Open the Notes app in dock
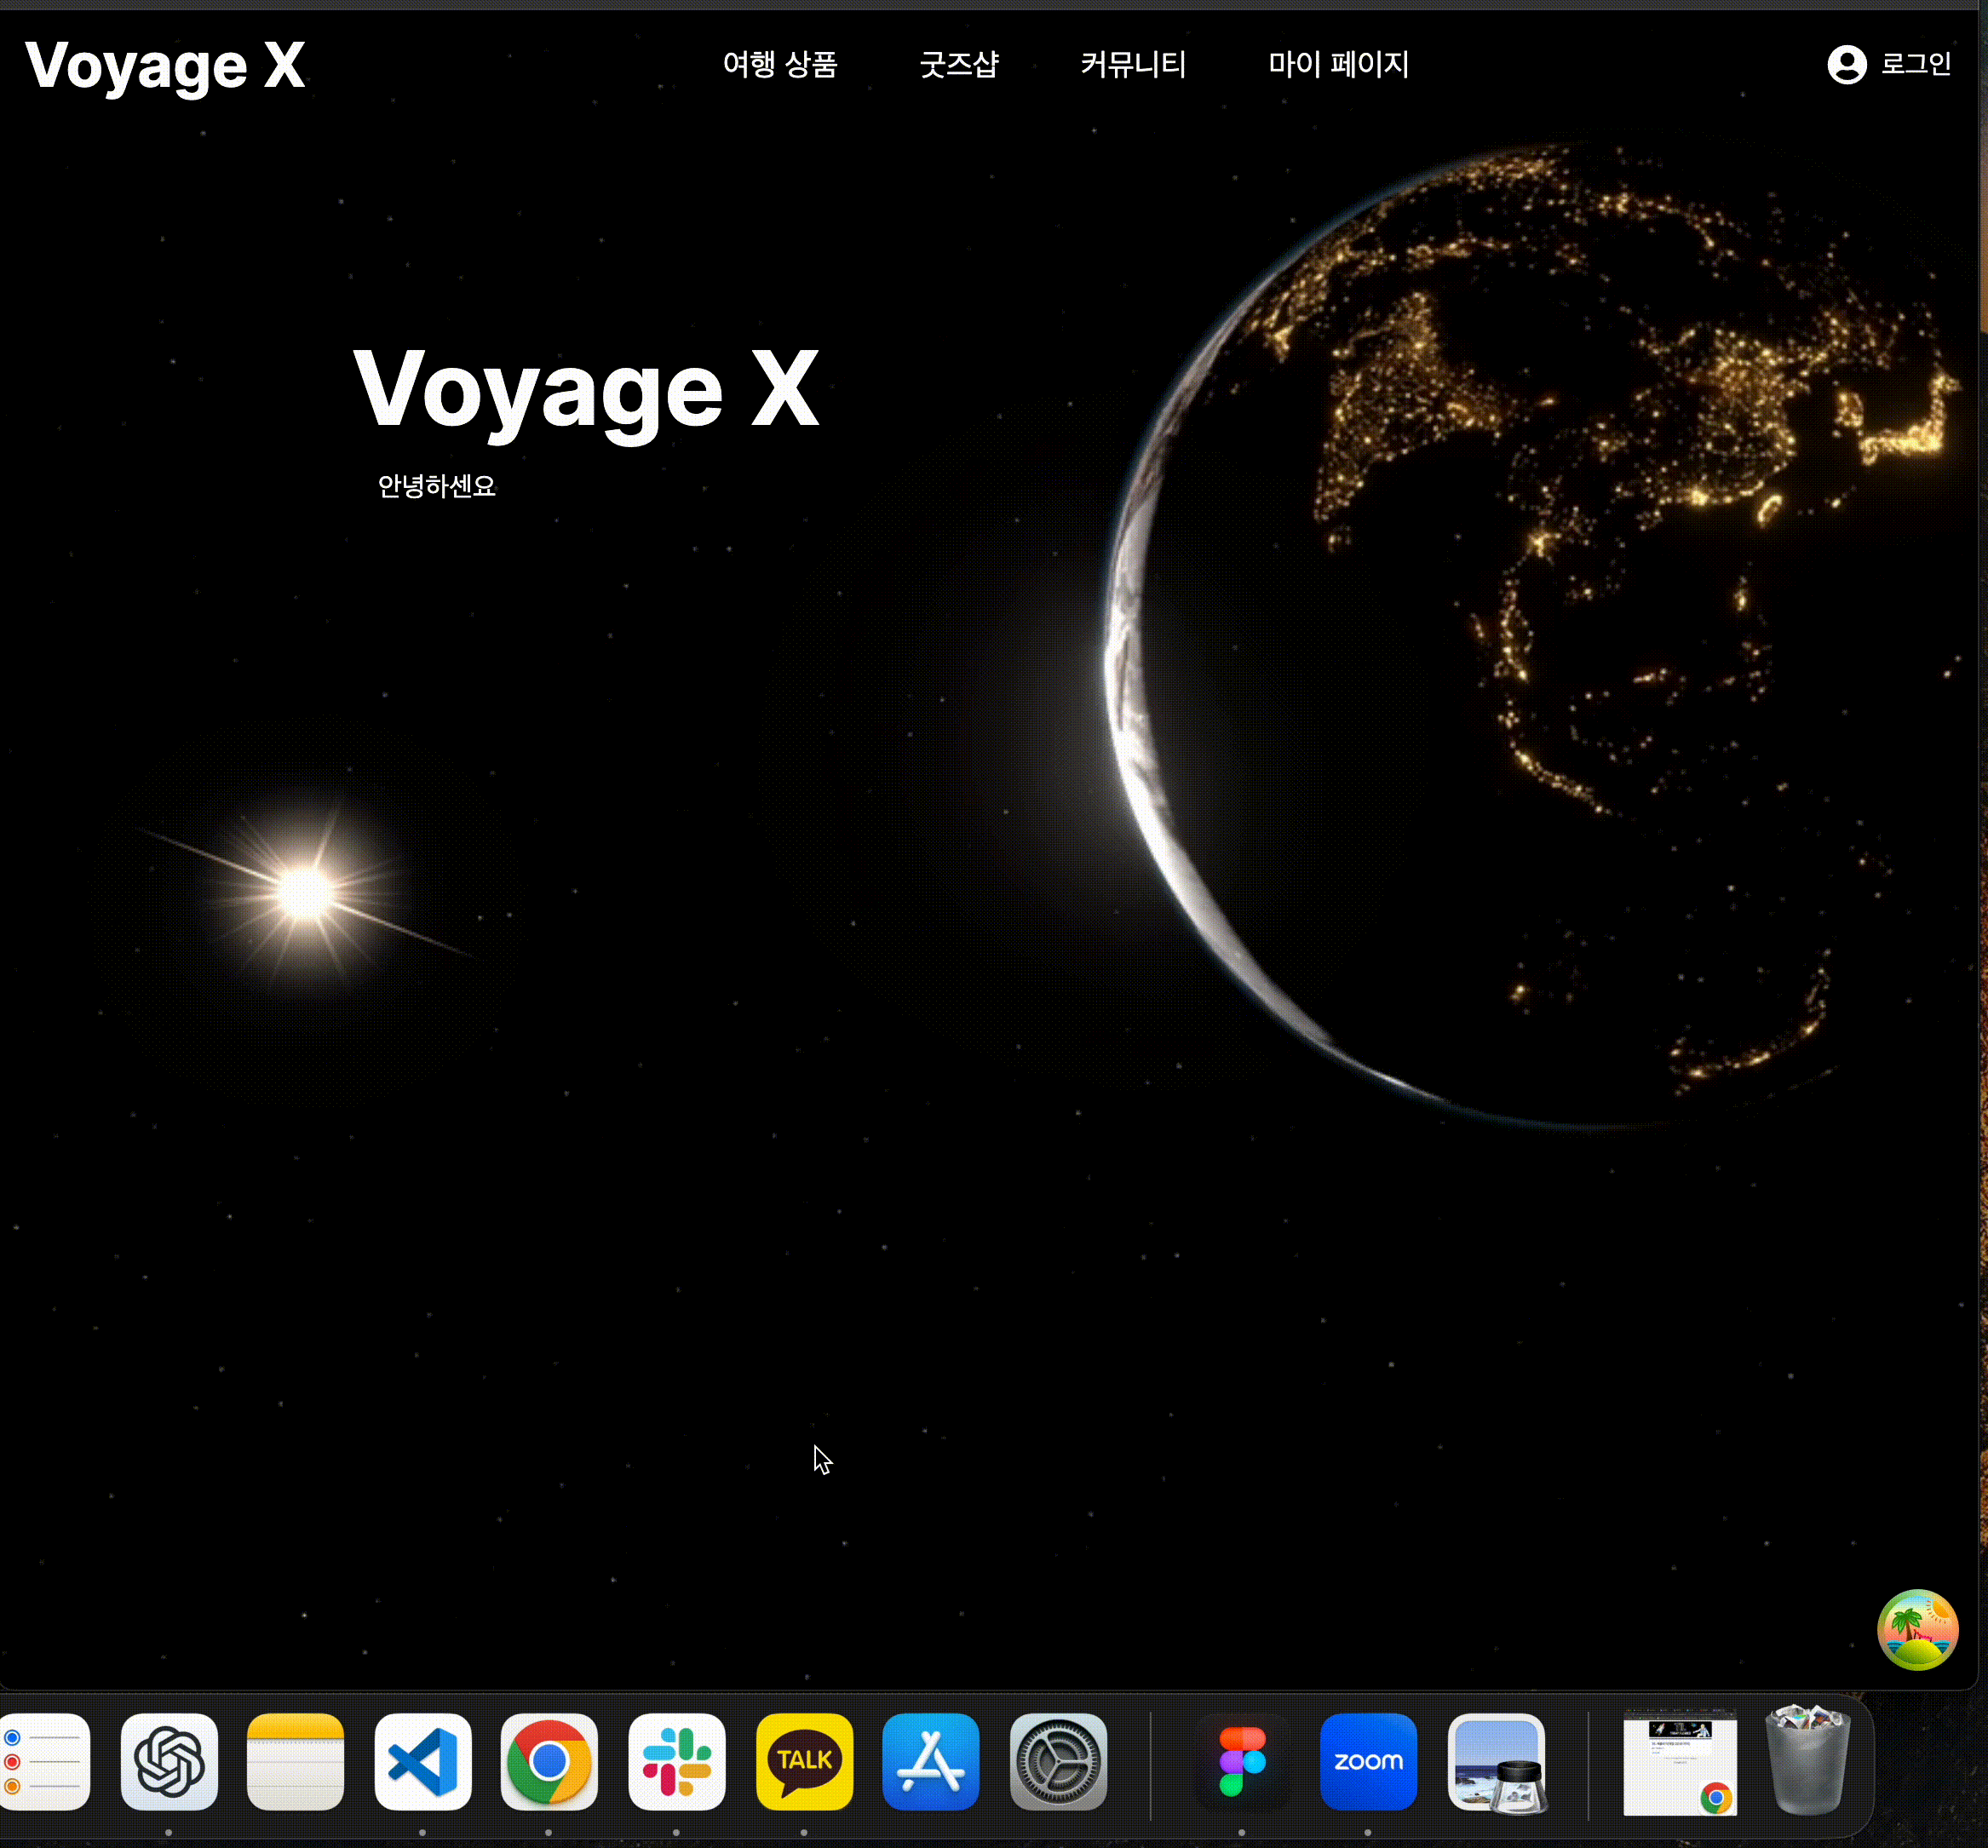Screen dimensions: 1988x1848 295,1761
